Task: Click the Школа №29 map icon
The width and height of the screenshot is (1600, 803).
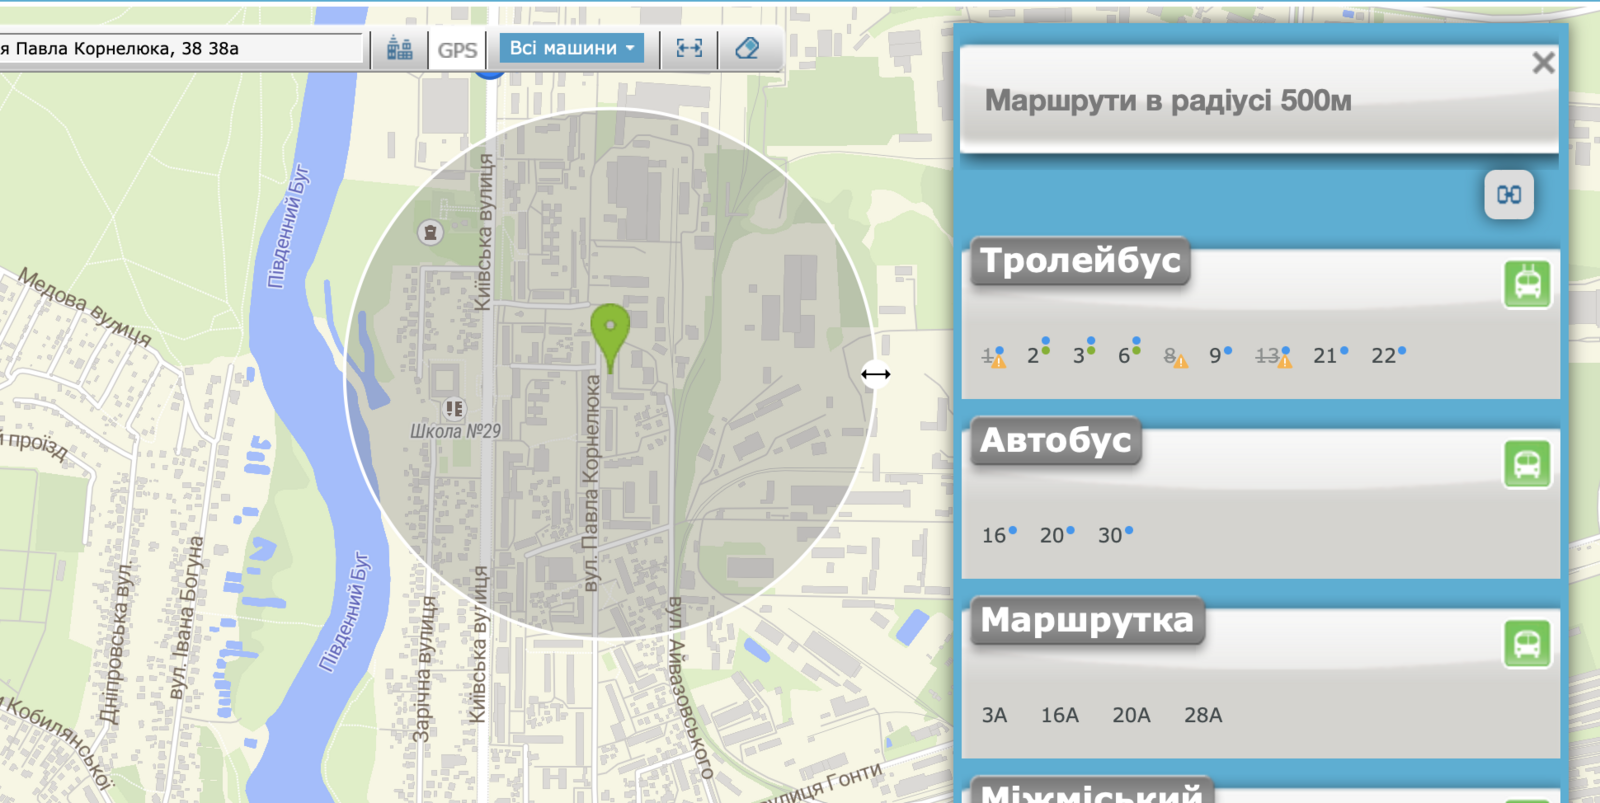Action: [454, 408]
